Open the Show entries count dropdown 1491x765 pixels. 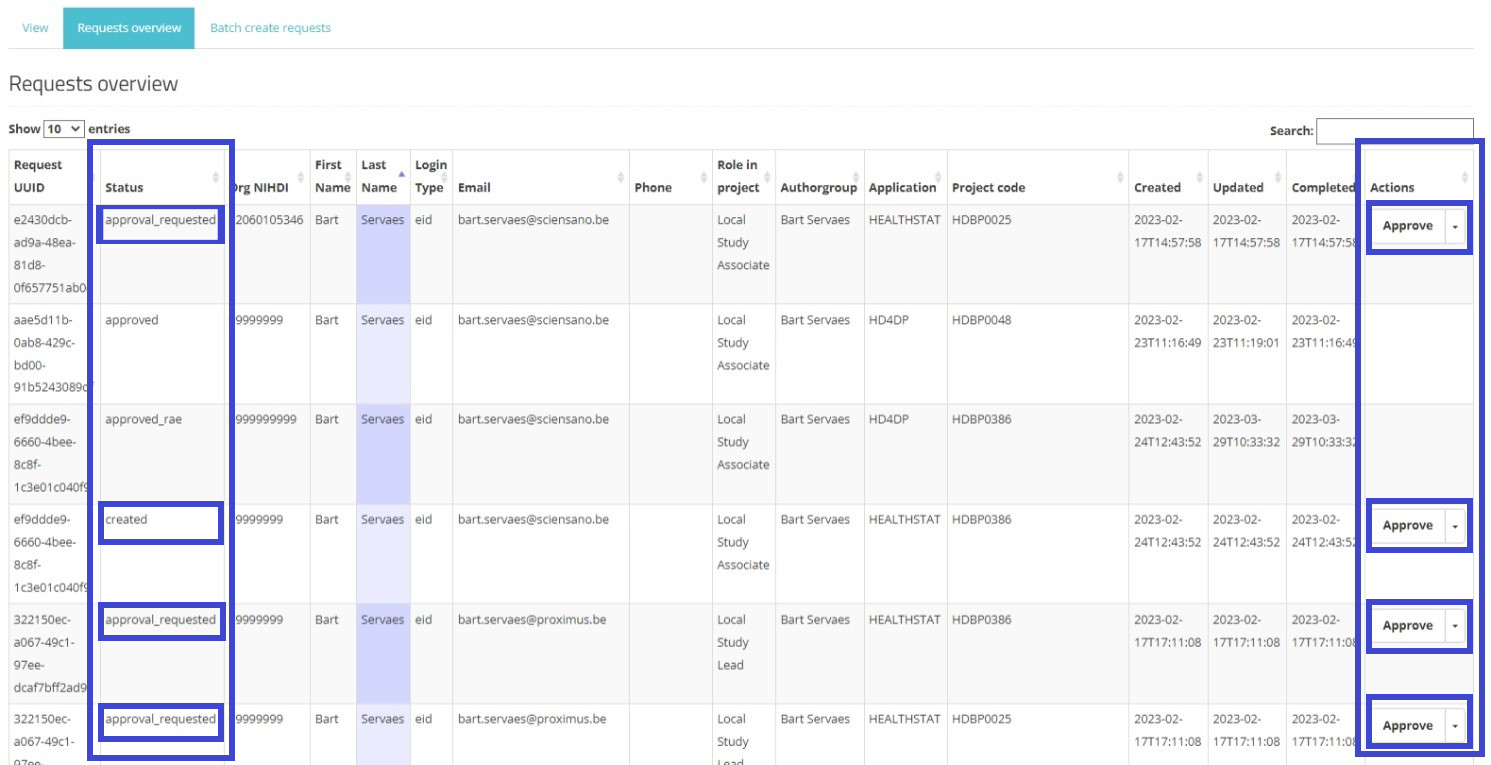coord(64,129)
